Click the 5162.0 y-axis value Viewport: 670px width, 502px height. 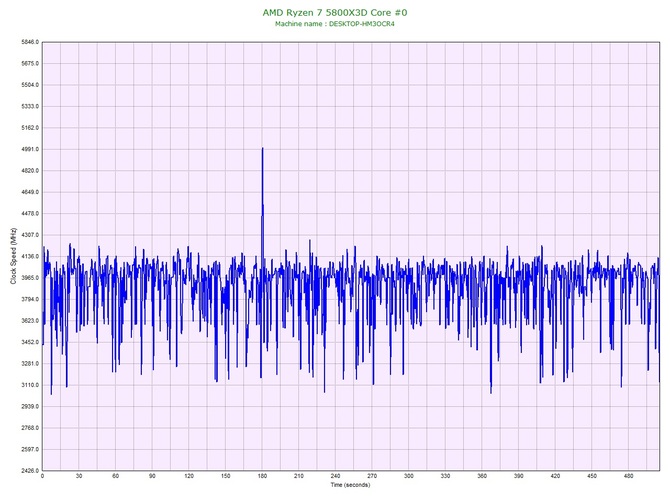(x=30, y=128)
